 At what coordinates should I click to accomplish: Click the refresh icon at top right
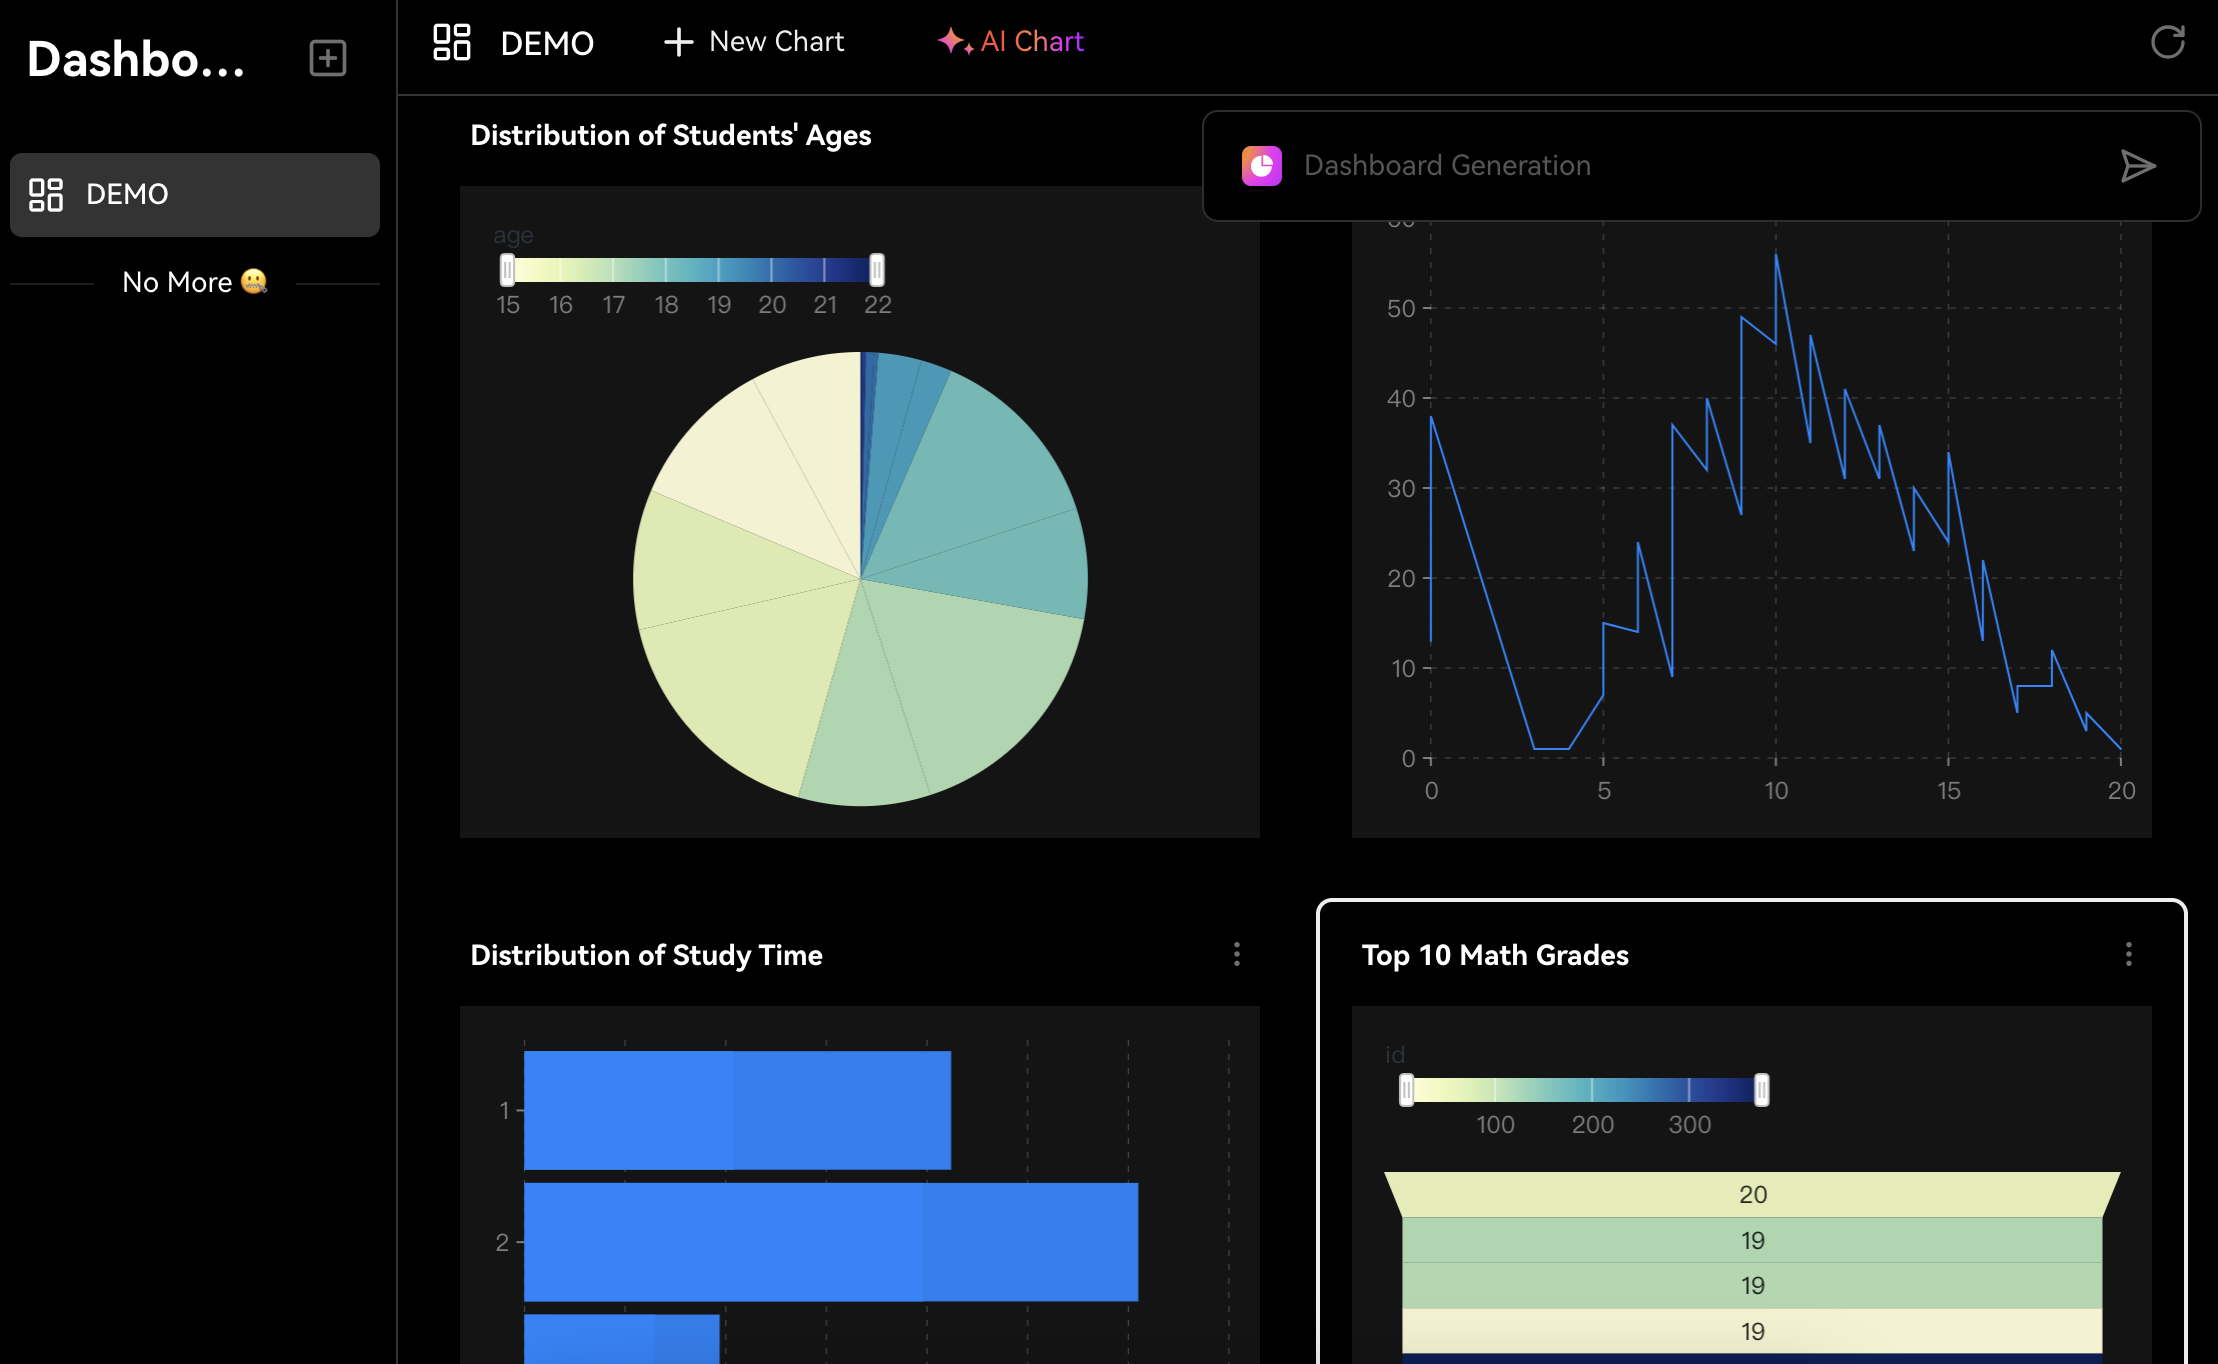tap(2168, 42)
